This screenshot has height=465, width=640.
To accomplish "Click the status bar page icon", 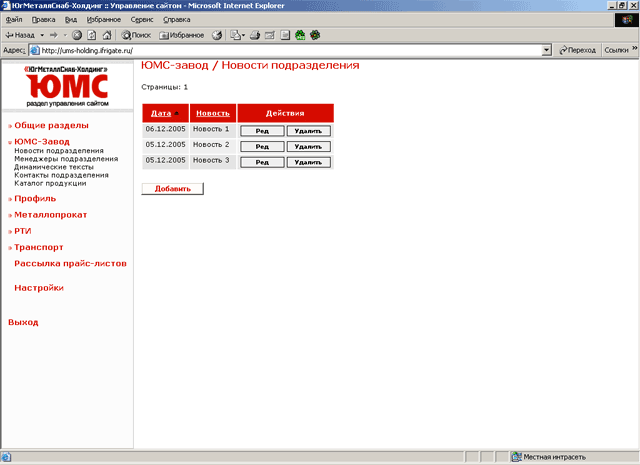I will [x=6, y=457].
